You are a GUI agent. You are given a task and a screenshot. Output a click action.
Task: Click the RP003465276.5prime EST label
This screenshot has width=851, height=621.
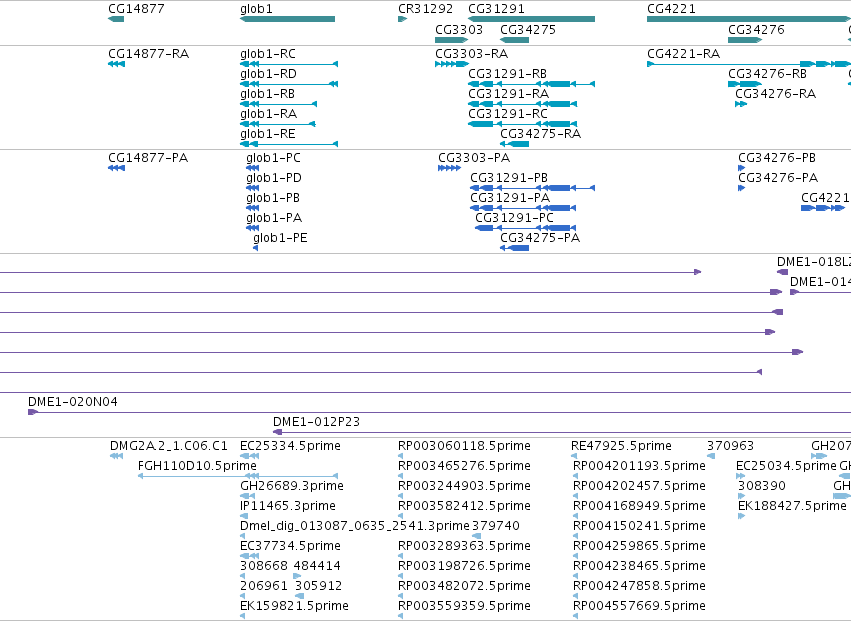pos(464,466)
